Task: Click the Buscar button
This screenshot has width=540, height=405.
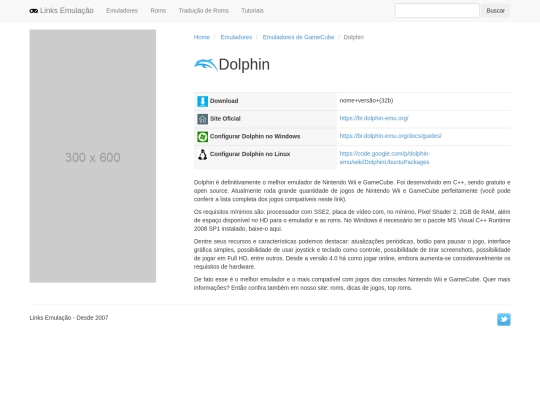Action: pos(496,11)
